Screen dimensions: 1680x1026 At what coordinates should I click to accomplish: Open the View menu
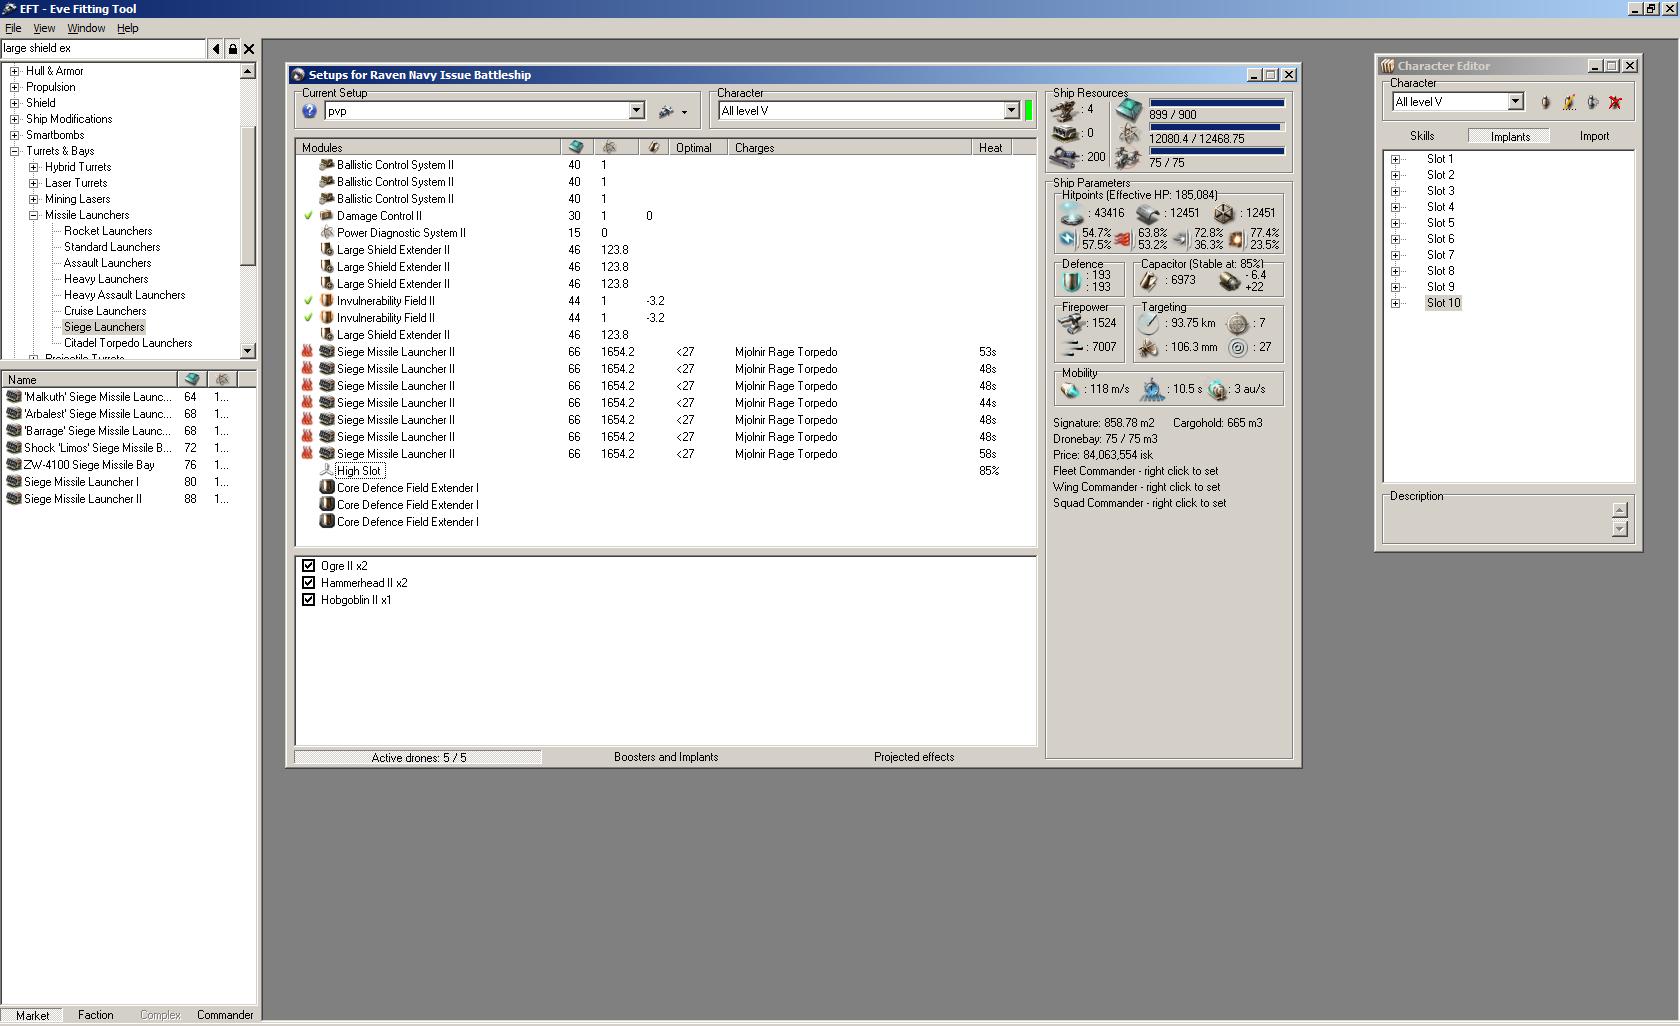(x=44, y=28)
